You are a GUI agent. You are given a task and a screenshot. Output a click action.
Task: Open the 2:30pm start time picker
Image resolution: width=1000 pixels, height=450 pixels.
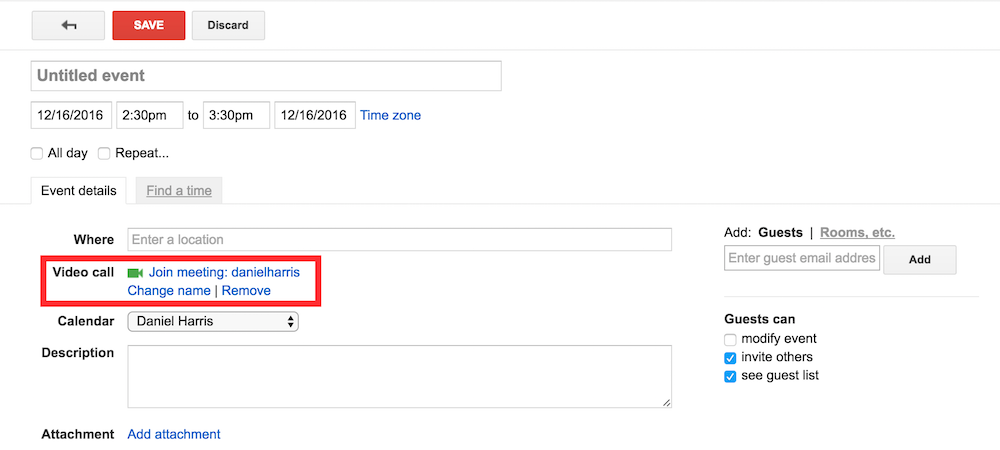pyautogui.click(x=150, y=115)
